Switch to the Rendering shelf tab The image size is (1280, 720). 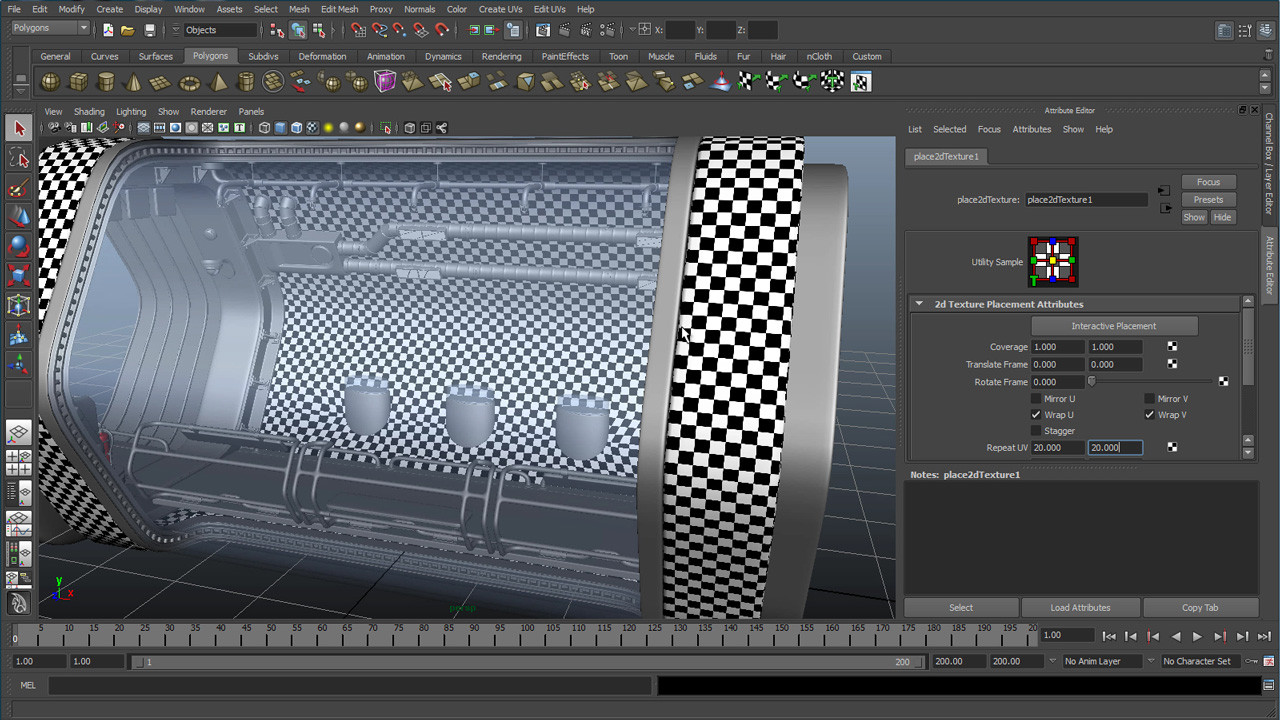click(x=501, y=56)
